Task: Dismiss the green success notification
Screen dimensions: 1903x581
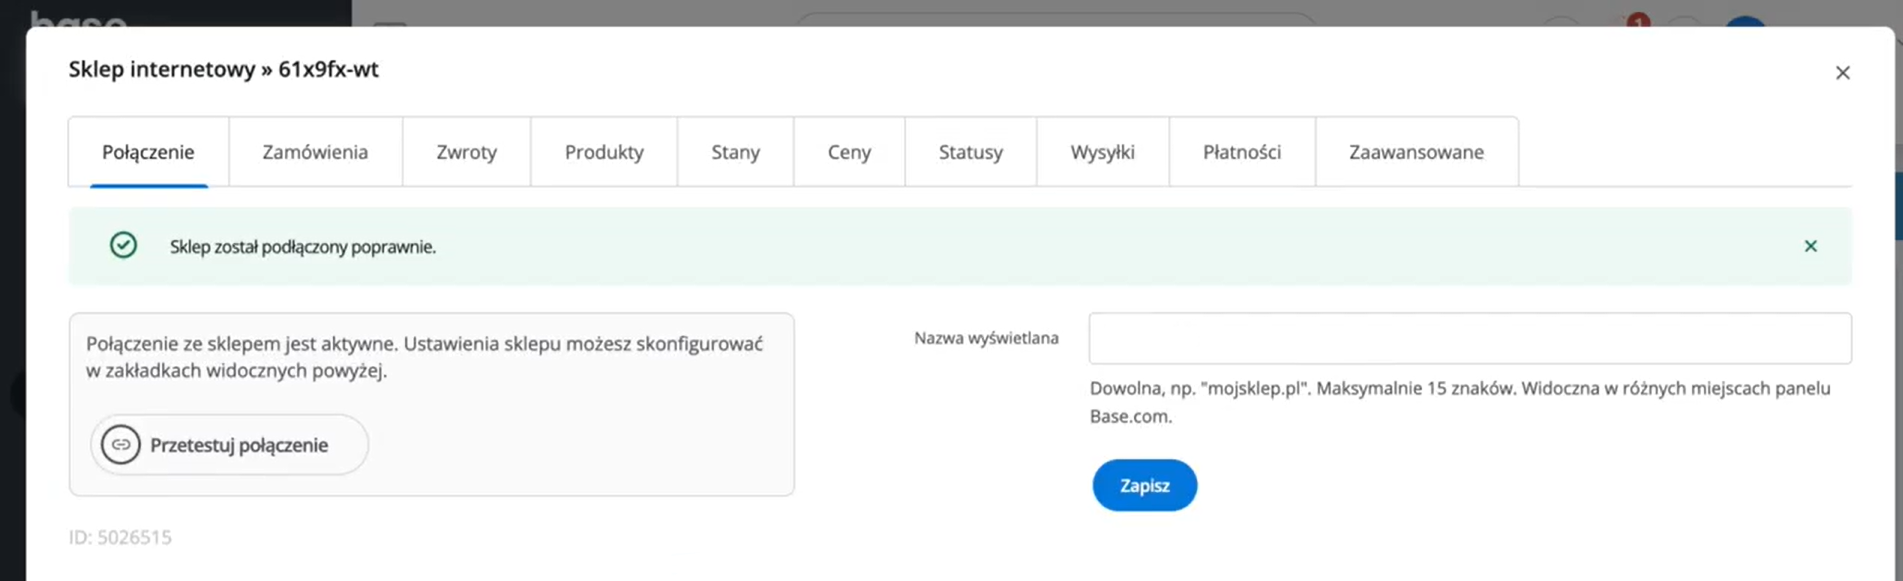Action: click(x=1810, y=246)
